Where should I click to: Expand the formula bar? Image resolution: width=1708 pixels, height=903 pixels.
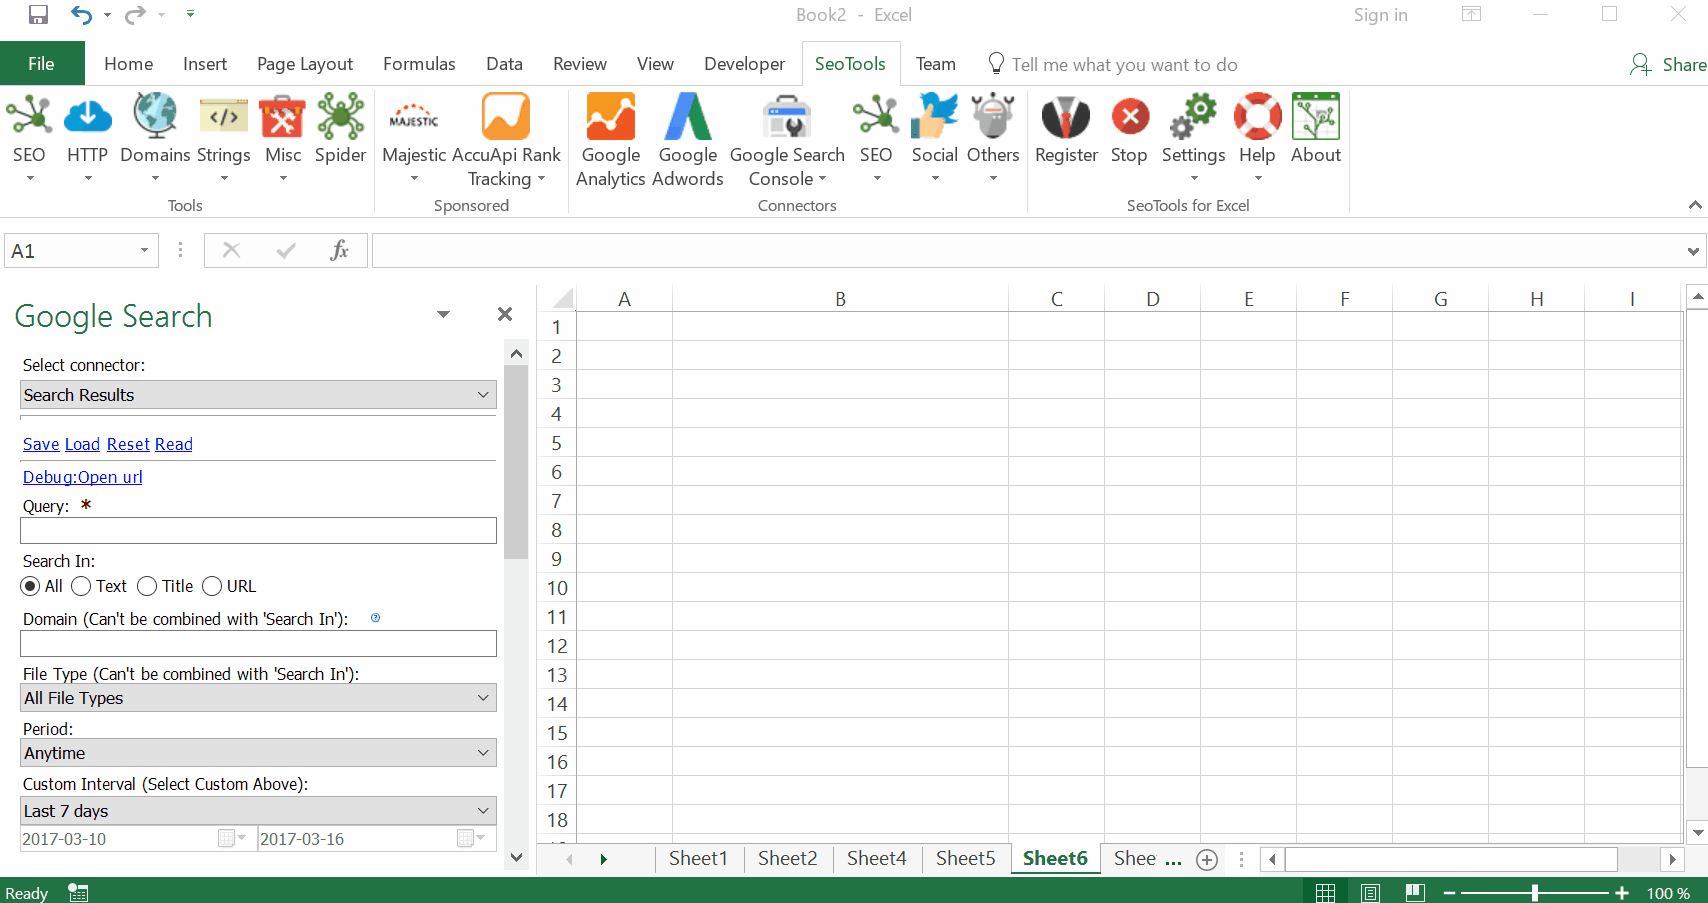point(1693,251)
